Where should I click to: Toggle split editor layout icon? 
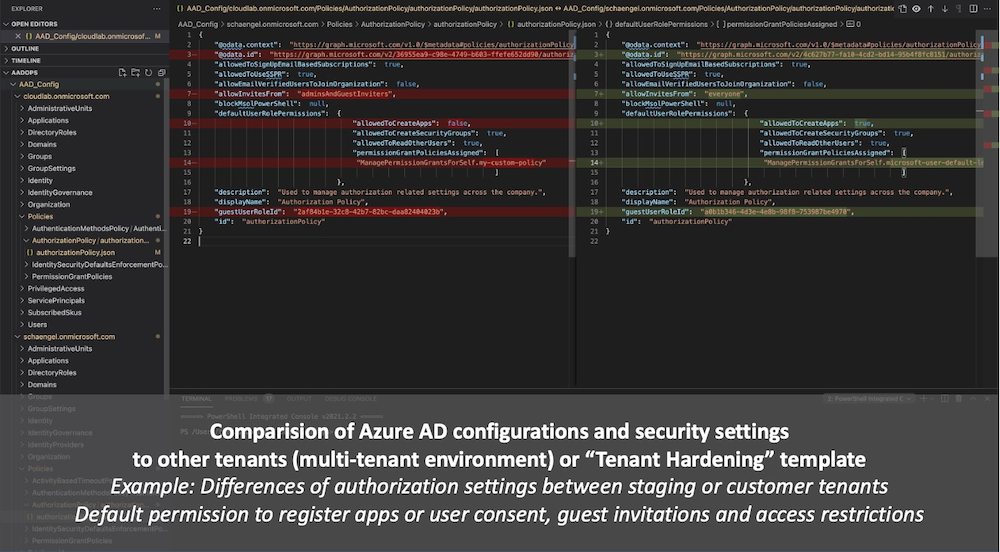pyautogui.click(x=973, y=9)
